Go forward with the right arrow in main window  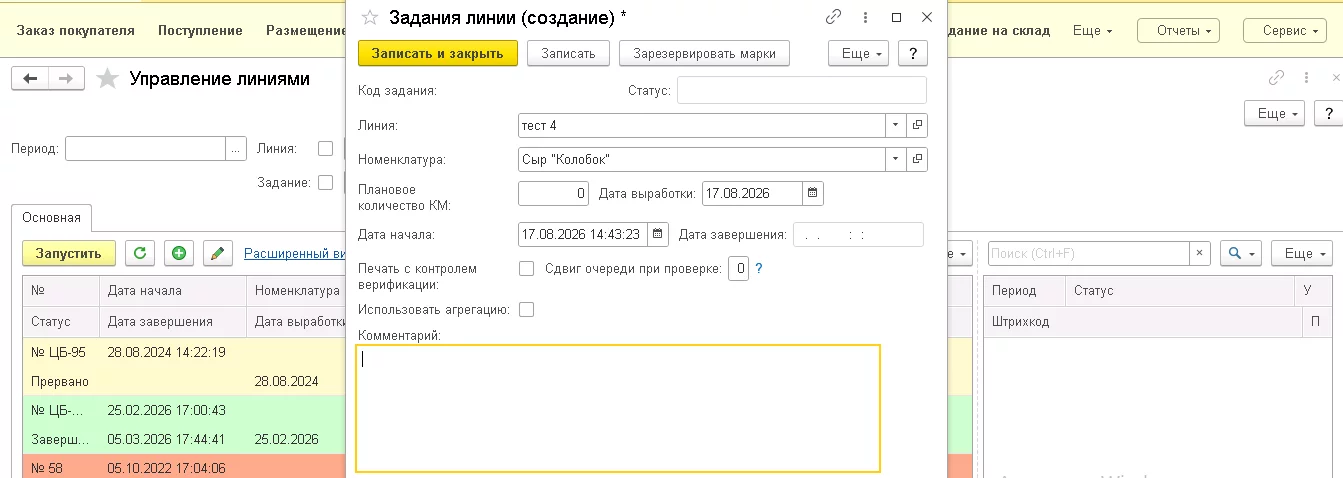coord(65,79)
